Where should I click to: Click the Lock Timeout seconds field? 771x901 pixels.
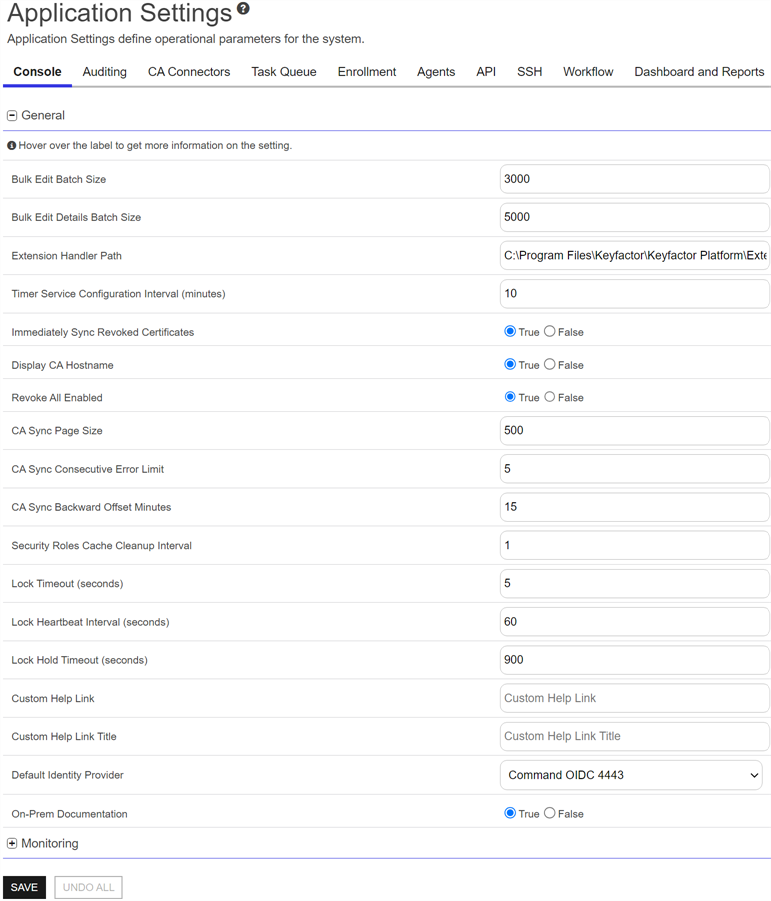[635, 583]
